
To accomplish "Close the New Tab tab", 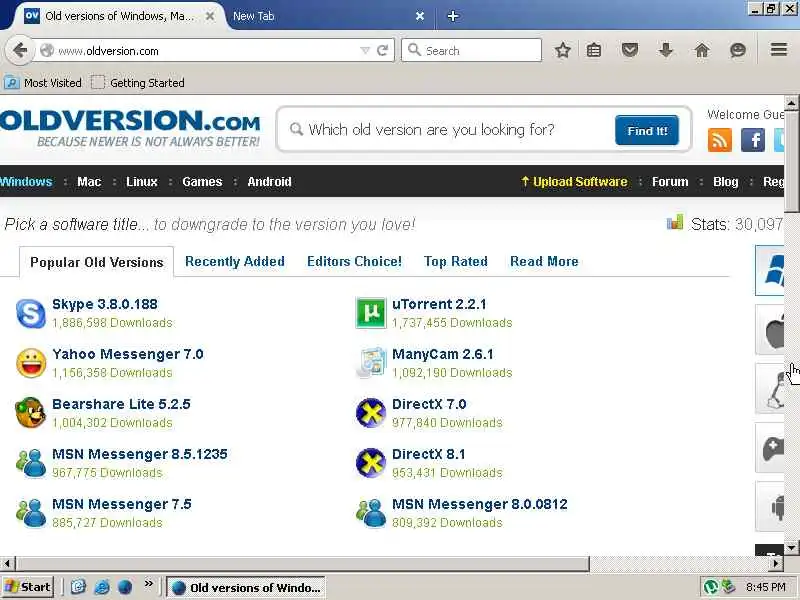I will [419, 16].
